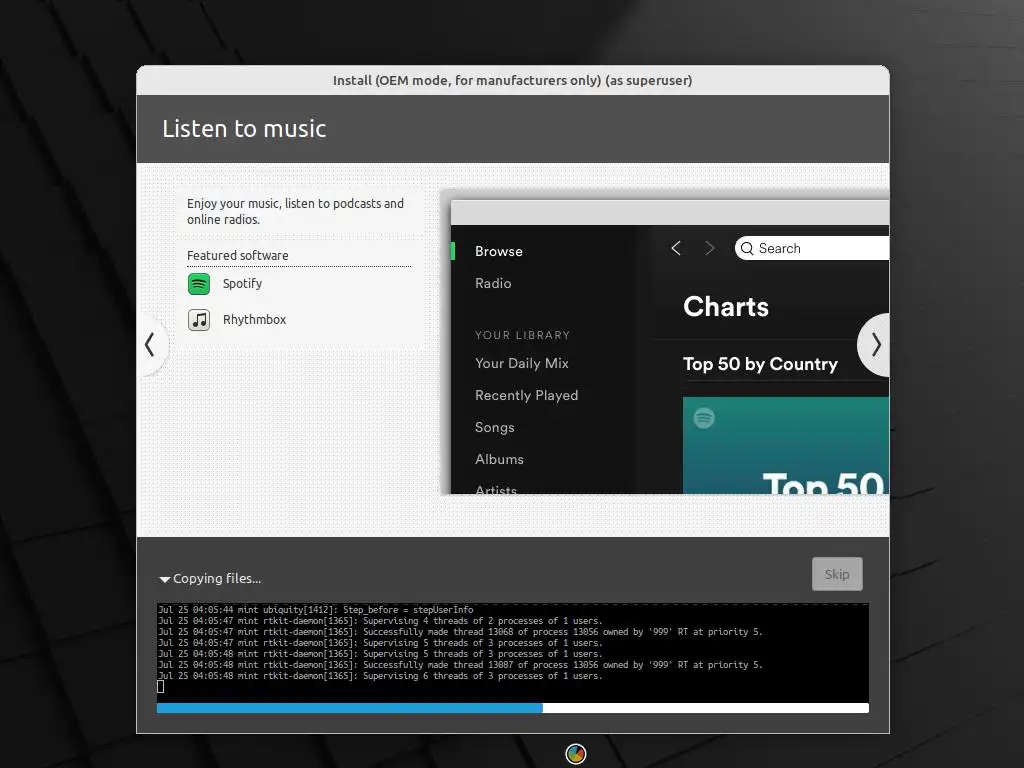Click the blue installation progress bar

[x=513, y=708]
